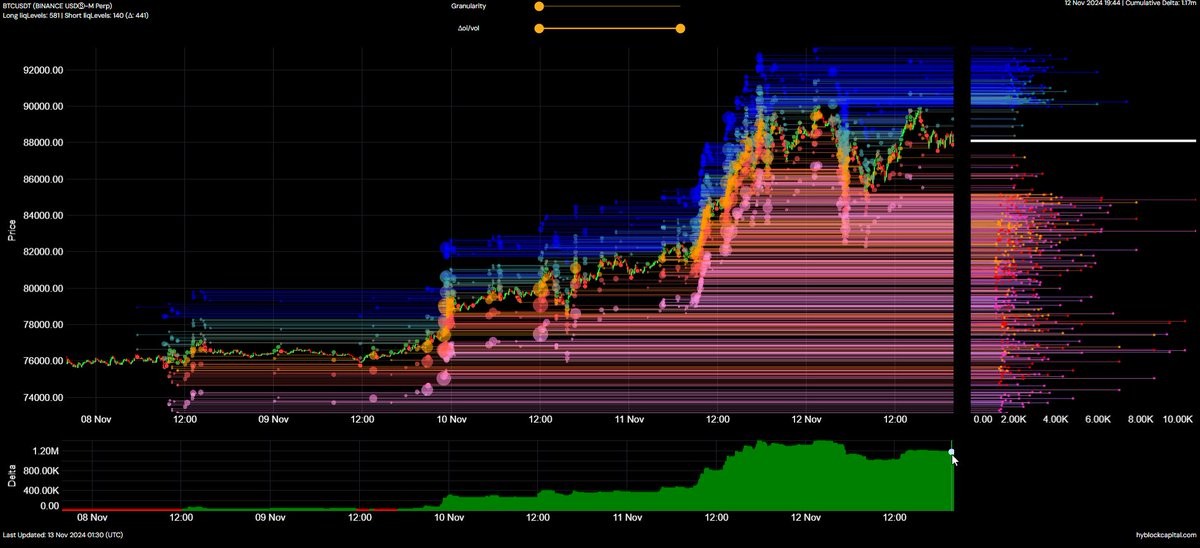
Task: Click the 76000.00 price tick
Action: [44, 361]
